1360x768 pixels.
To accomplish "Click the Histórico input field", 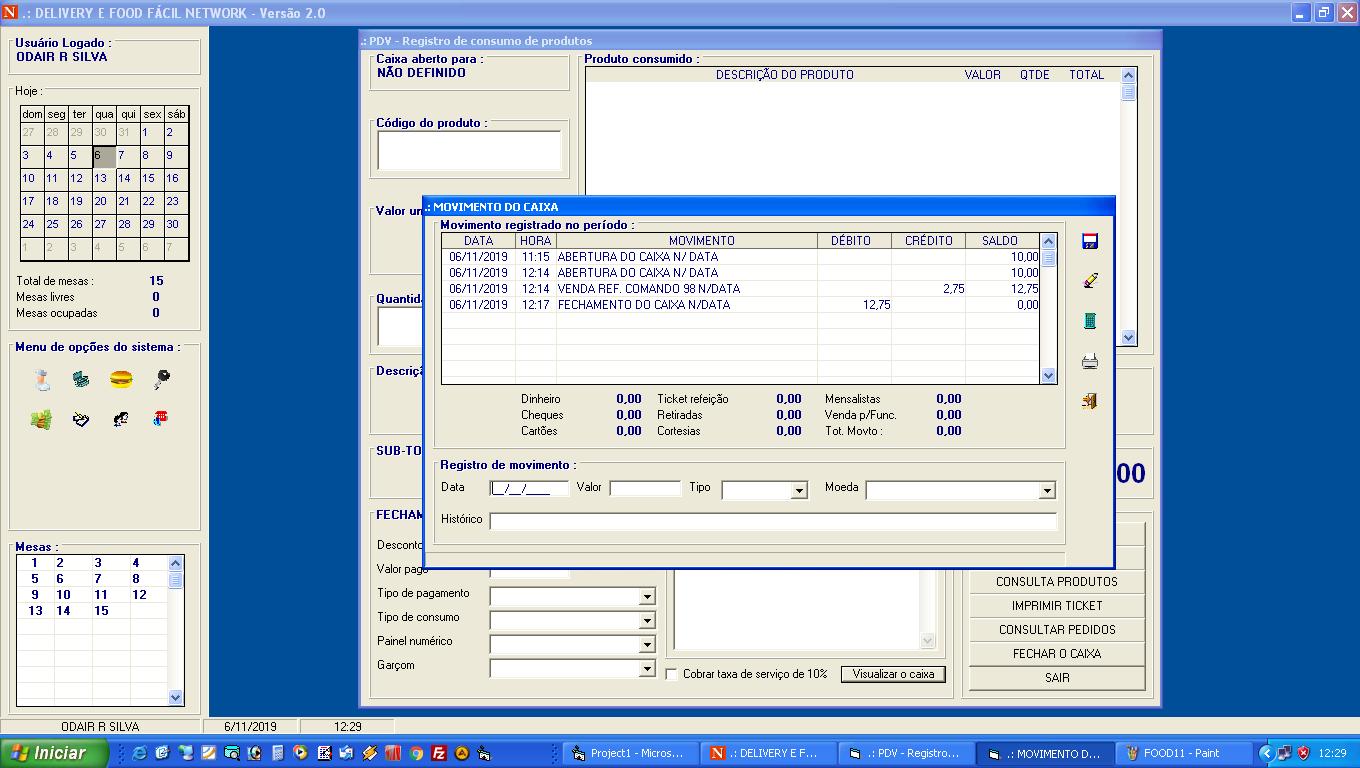I will (772, 521).
